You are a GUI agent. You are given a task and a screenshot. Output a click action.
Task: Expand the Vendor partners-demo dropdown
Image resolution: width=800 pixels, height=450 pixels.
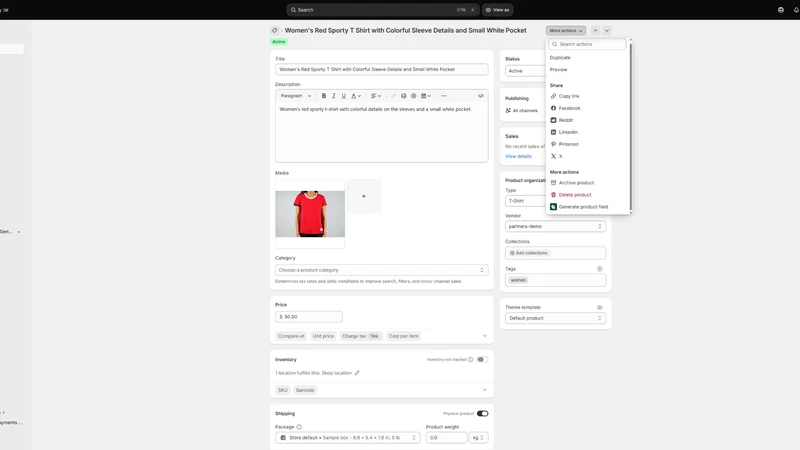pyautogui.click(x=556, y=226)
